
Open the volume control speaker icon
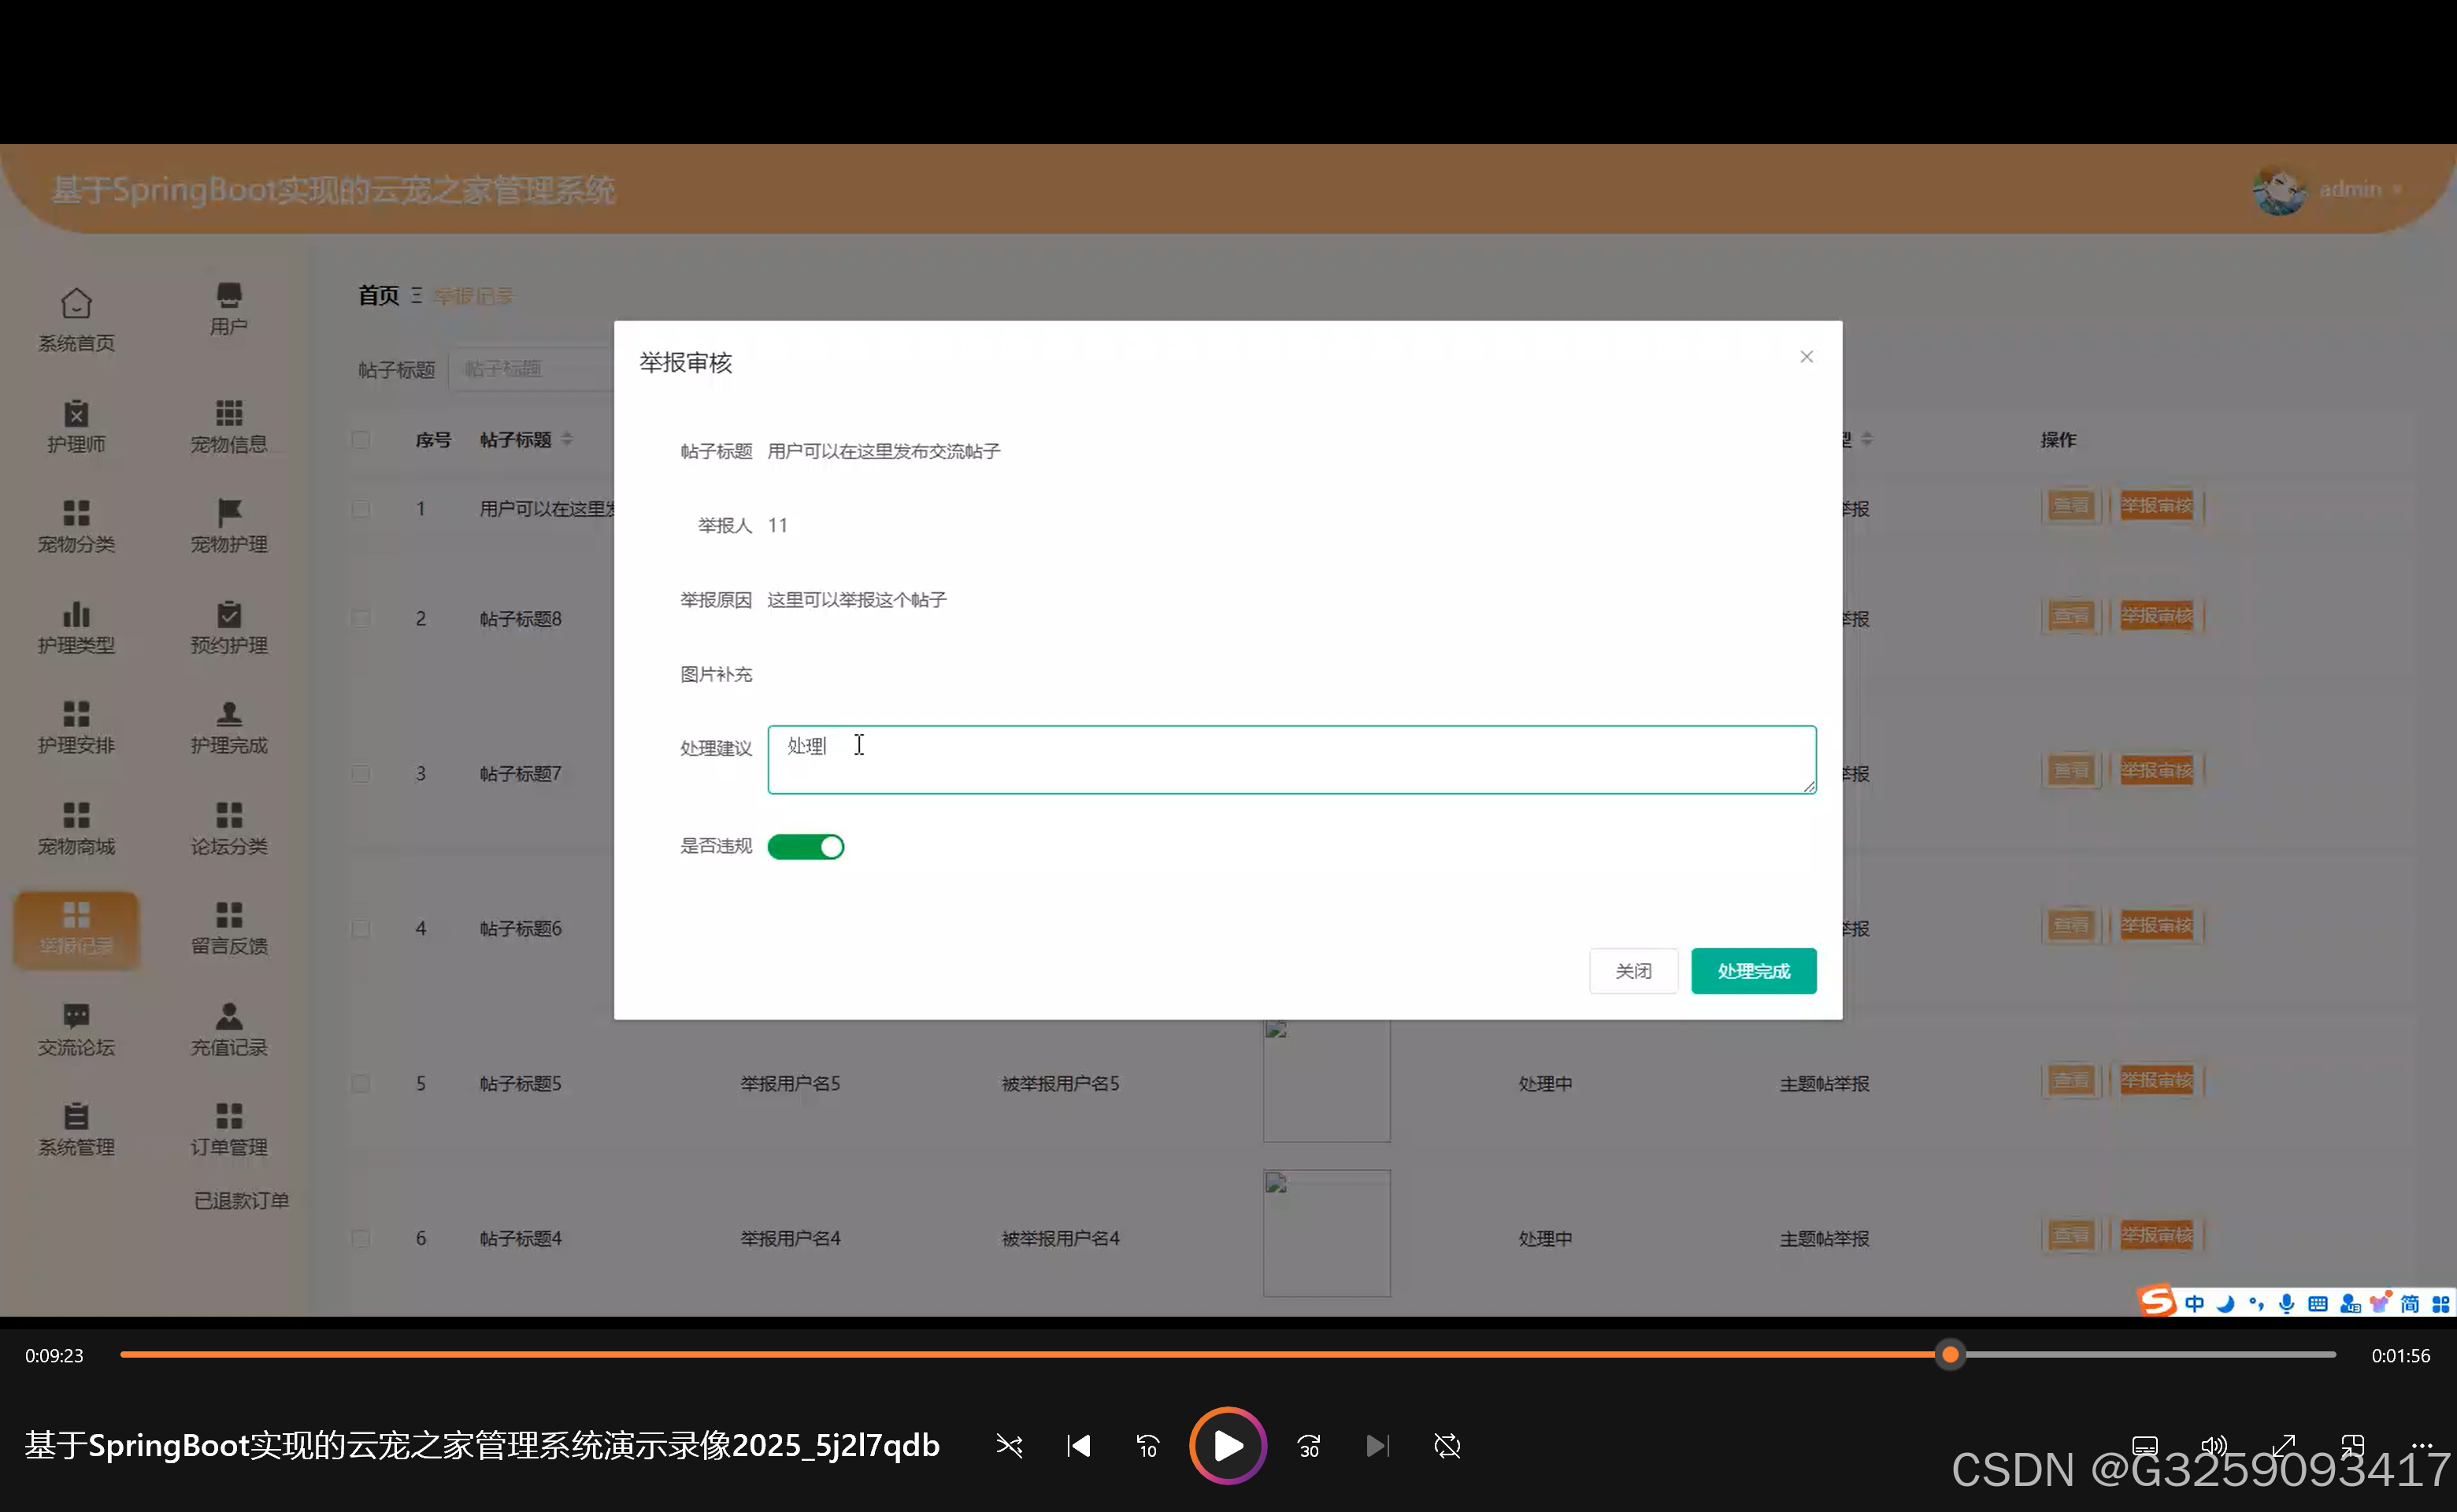tap(2214, 1446)
